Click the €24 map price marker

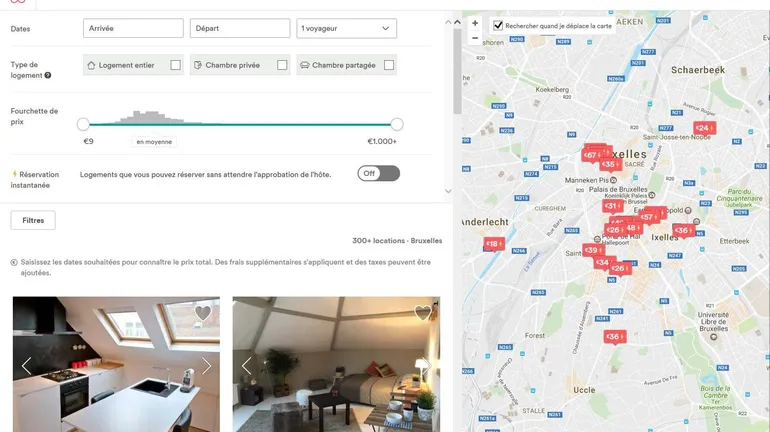click(704, 128)
